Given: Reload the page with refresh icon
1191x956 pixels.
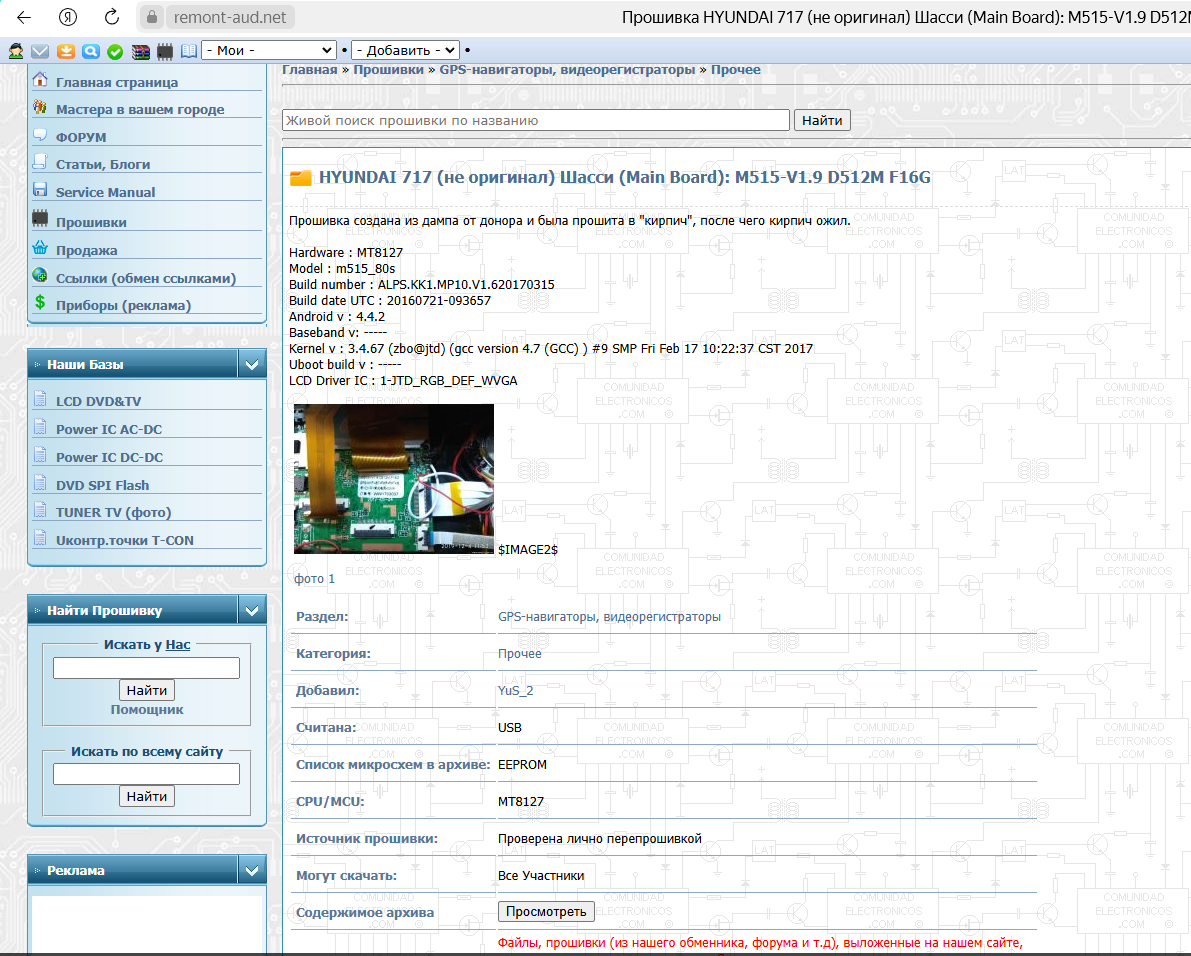Looking at the screenshot, I should 112,17.
